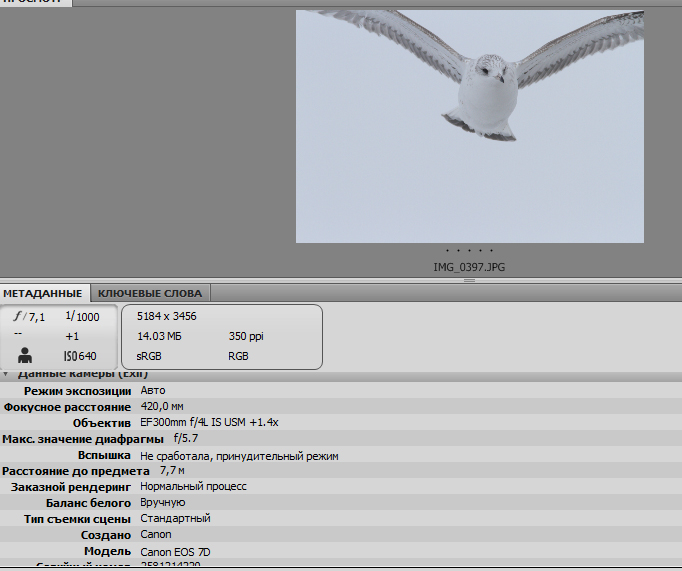This screenshot has height=571, width=682.
Task: Click the star rating dots under preview
Action: pos(469,252)
